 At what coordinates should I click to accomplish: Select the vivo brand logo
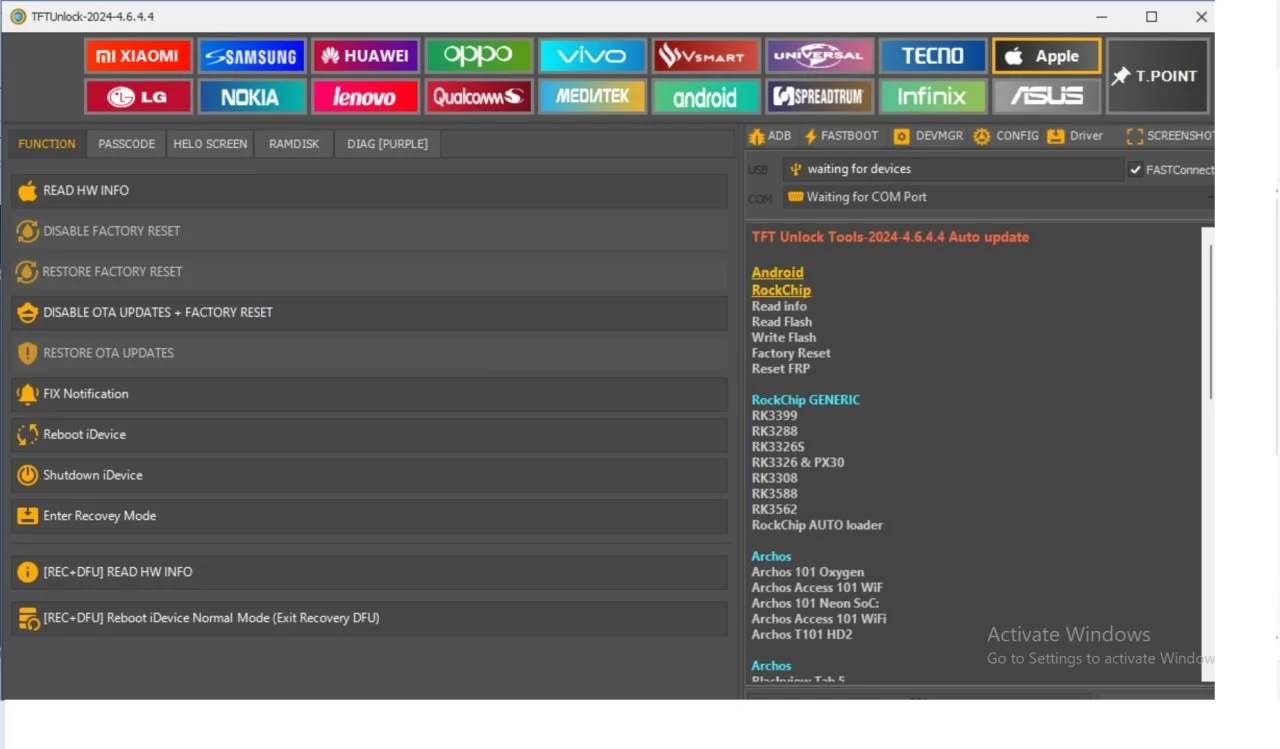coord(592,56)
